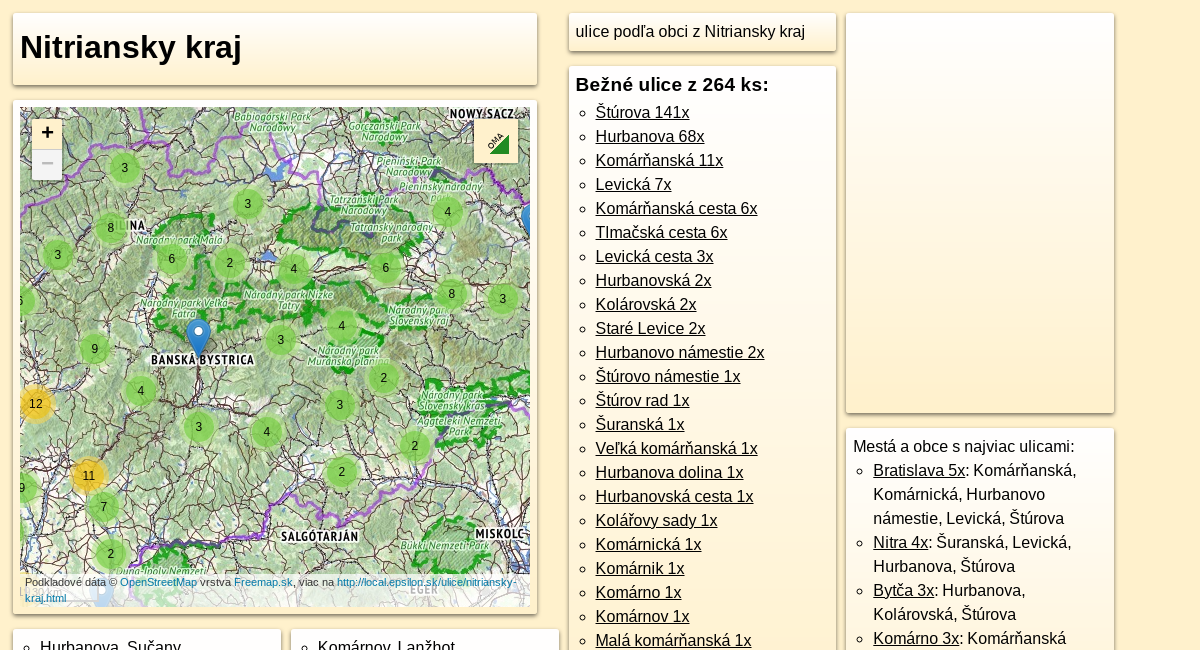The image size is (1200, 650).
Task: Open the Hurbanova 68x link
Action: (649, 136)
